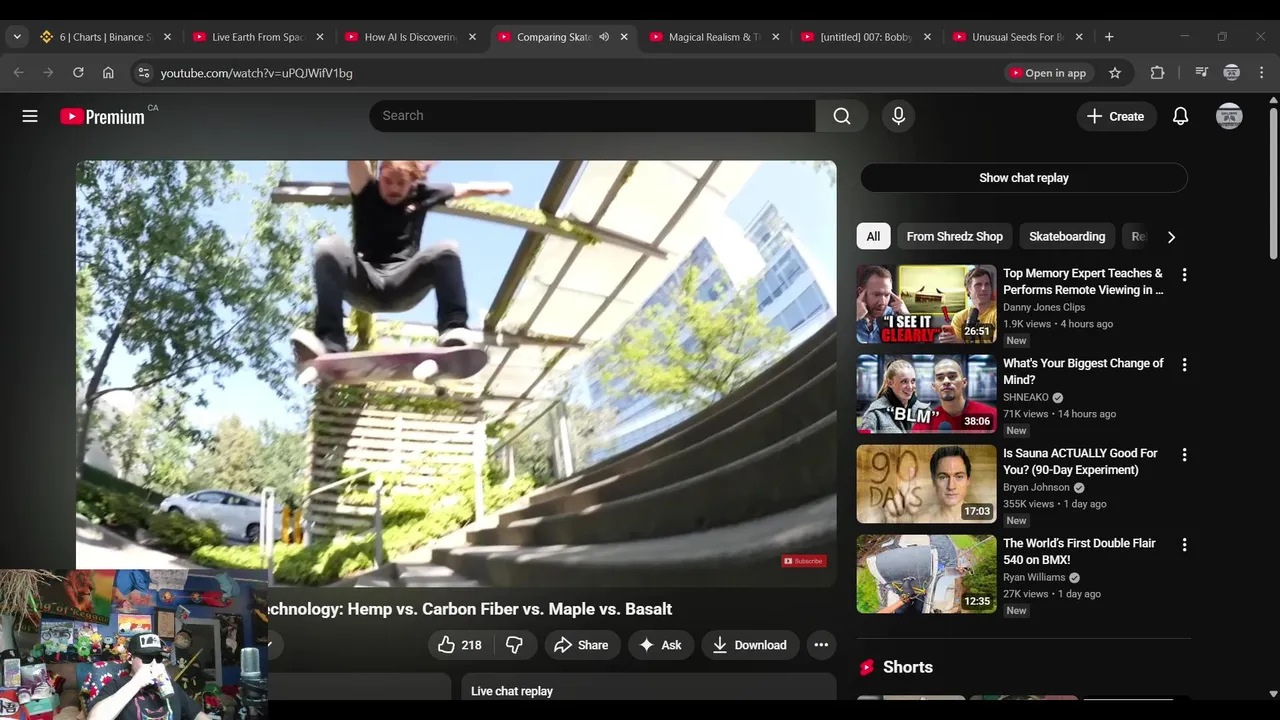Click the Live chat replay heading
1280x720 pixels.
point(512,691)
